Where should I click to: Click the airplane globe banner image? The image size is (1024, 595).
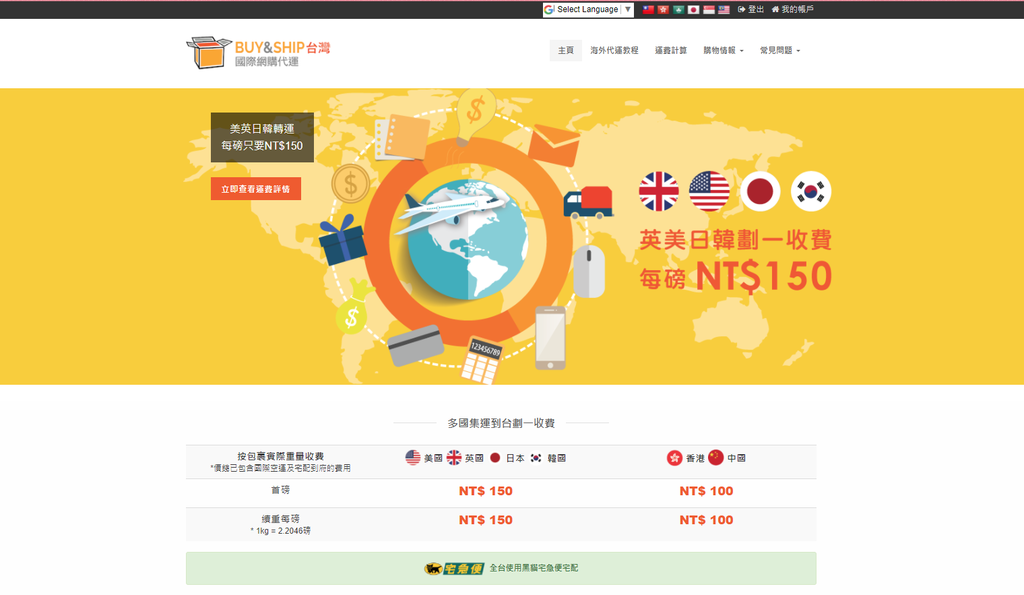(x=466, y=237)
